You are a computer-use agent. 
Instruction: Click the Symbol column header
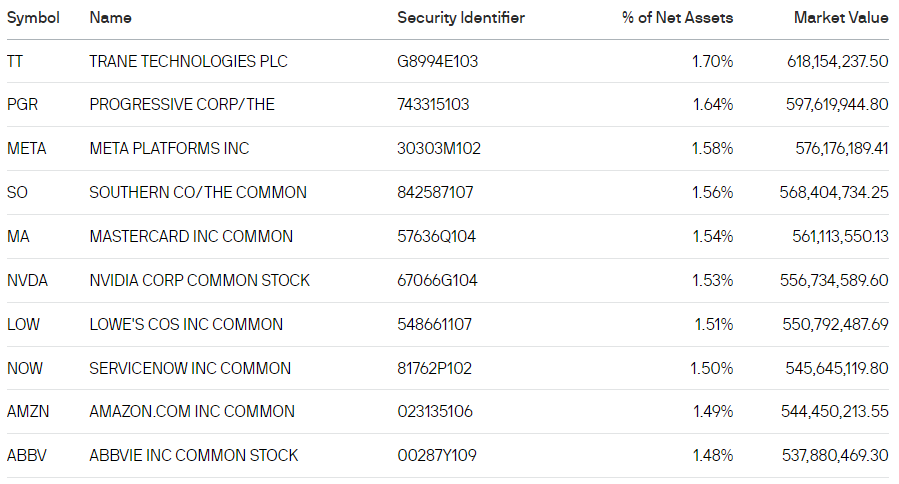[33, 18]
